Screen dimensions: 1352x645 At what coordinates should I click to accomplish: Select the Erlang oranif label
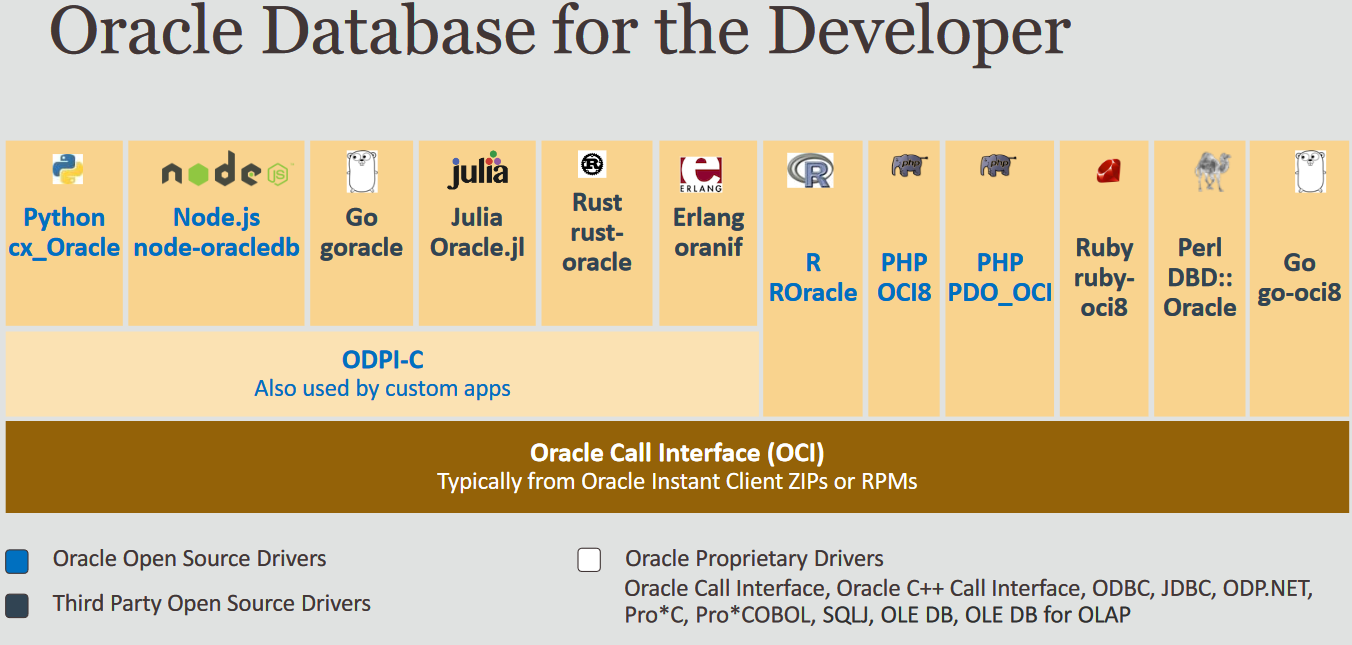tap(709, 232)
